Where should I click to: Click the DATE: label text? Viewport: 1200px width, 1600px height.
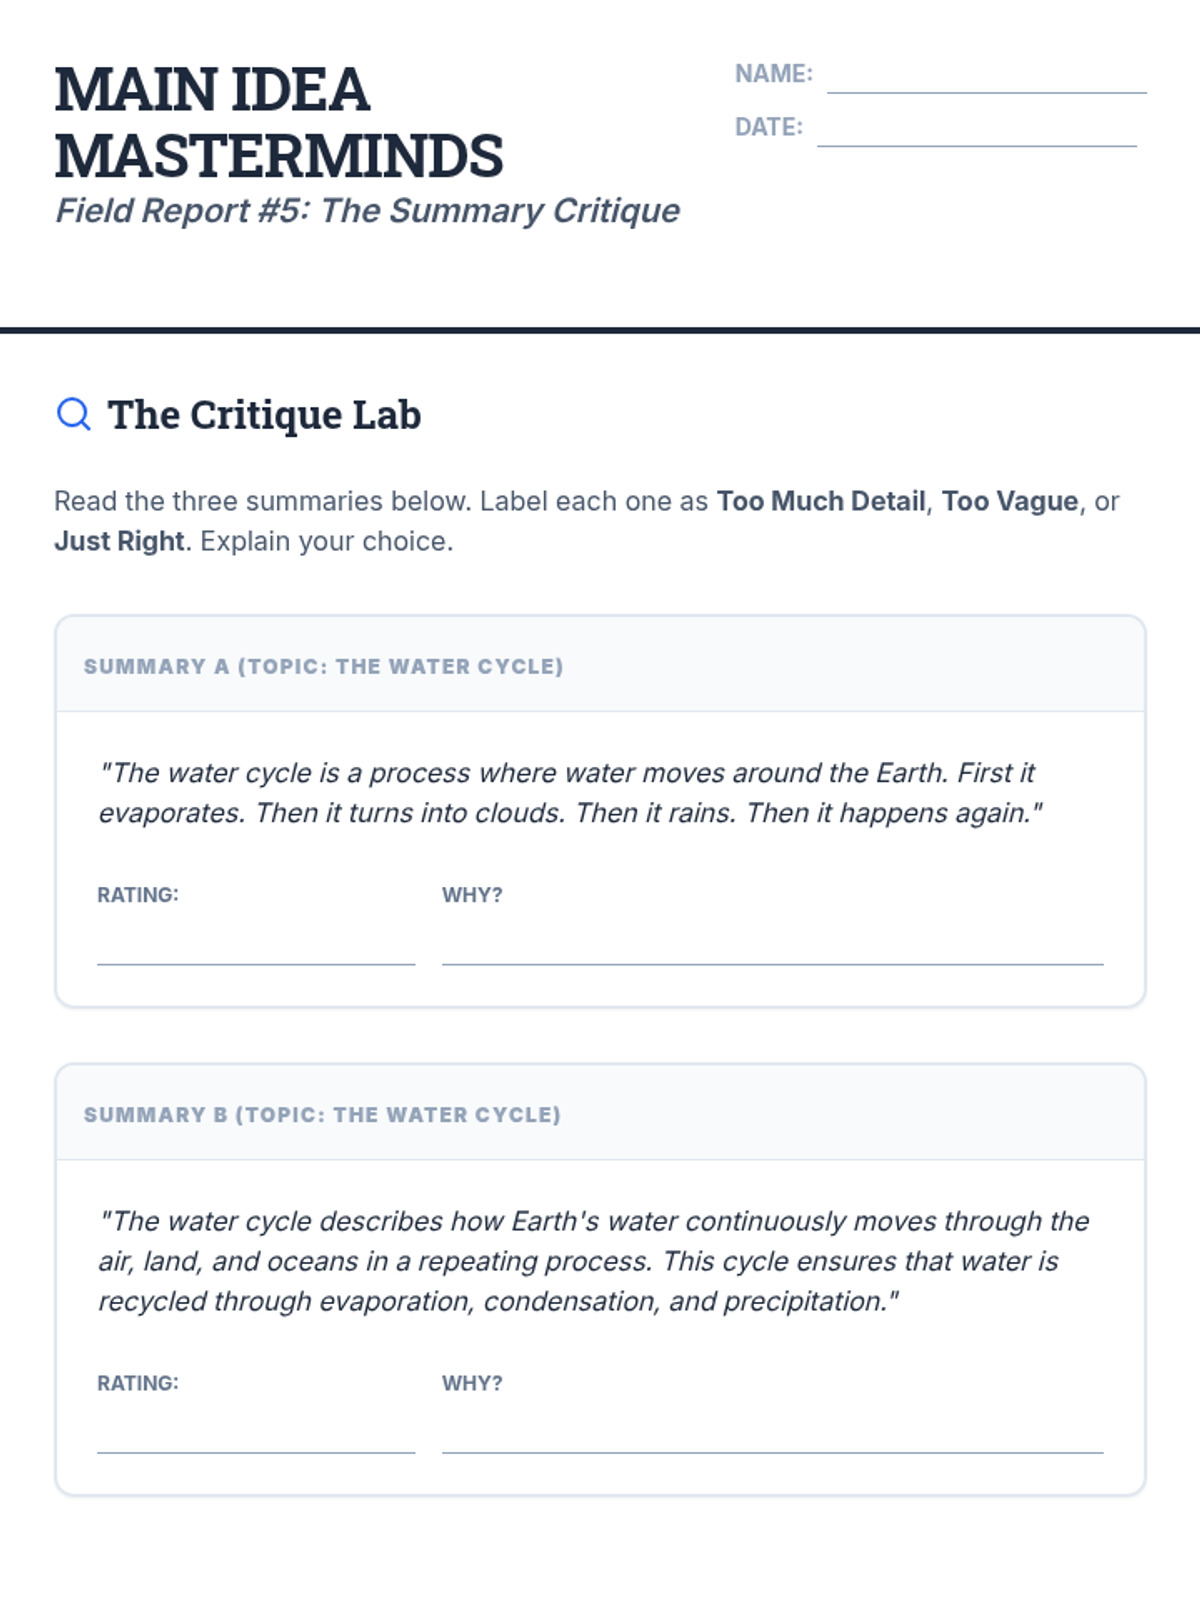[769, 127]
